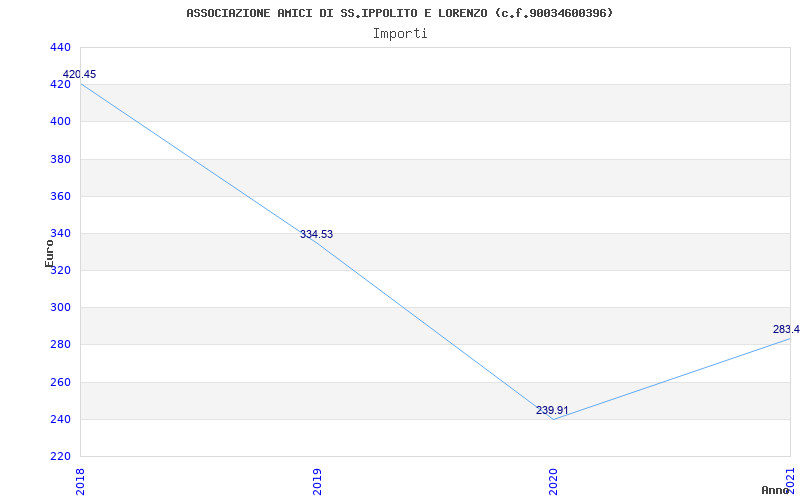The width and height of the screenshot is (800, 500).
Task: Click the chart title ASSOCIAZIONE AMICI DI SS.IPPOLITO E LORENZO
Action: [x=399, y=13]
